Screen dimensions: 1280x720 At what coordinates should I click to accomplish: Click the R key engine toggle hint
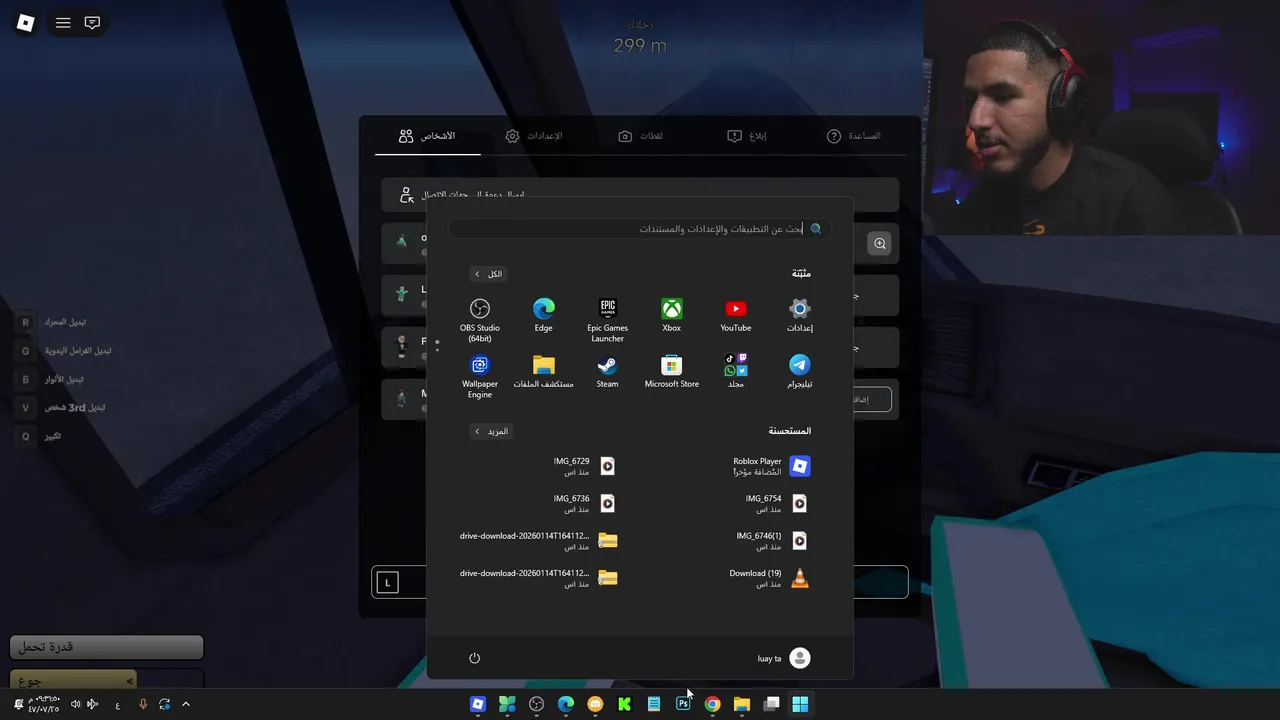click(x=26, y=323)
